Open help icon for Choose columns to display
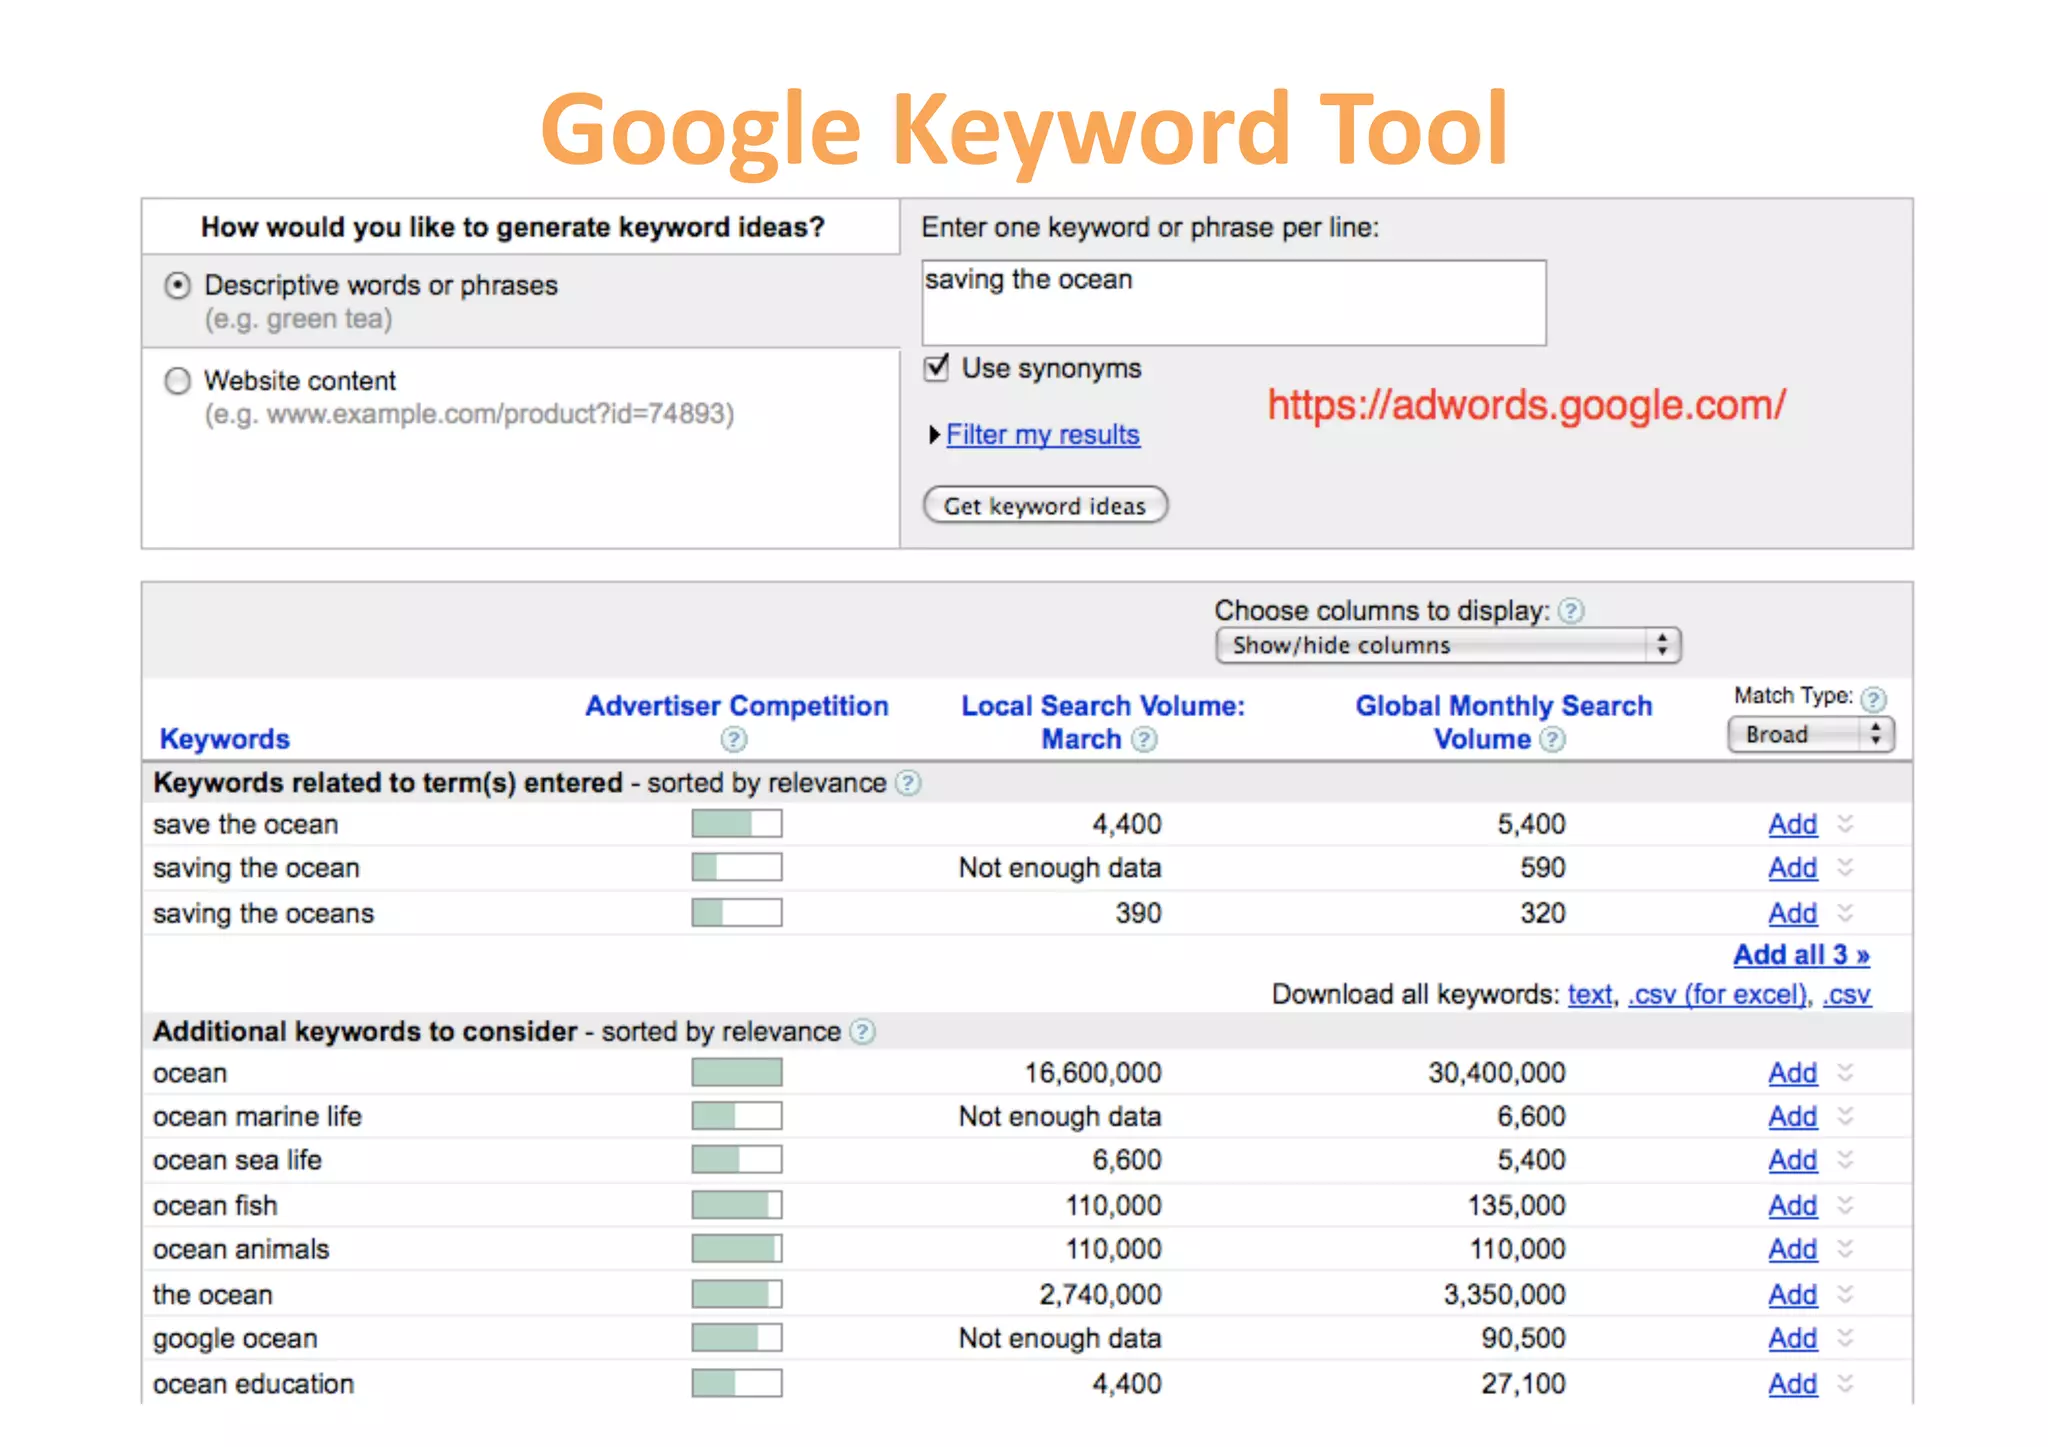Image resolution: width=2048 pixels, height=1447 pixels. (x=1571, y=610)
